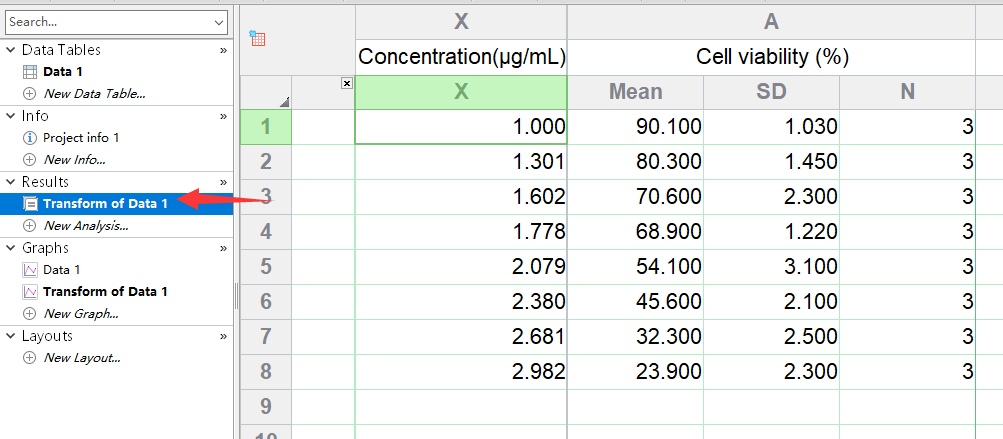Image resolution: width=1003 pixels, height=439 pixels.
Task: Open the Search box dropdown arrow
Action: pyautogui.click(x=219, y=22)
